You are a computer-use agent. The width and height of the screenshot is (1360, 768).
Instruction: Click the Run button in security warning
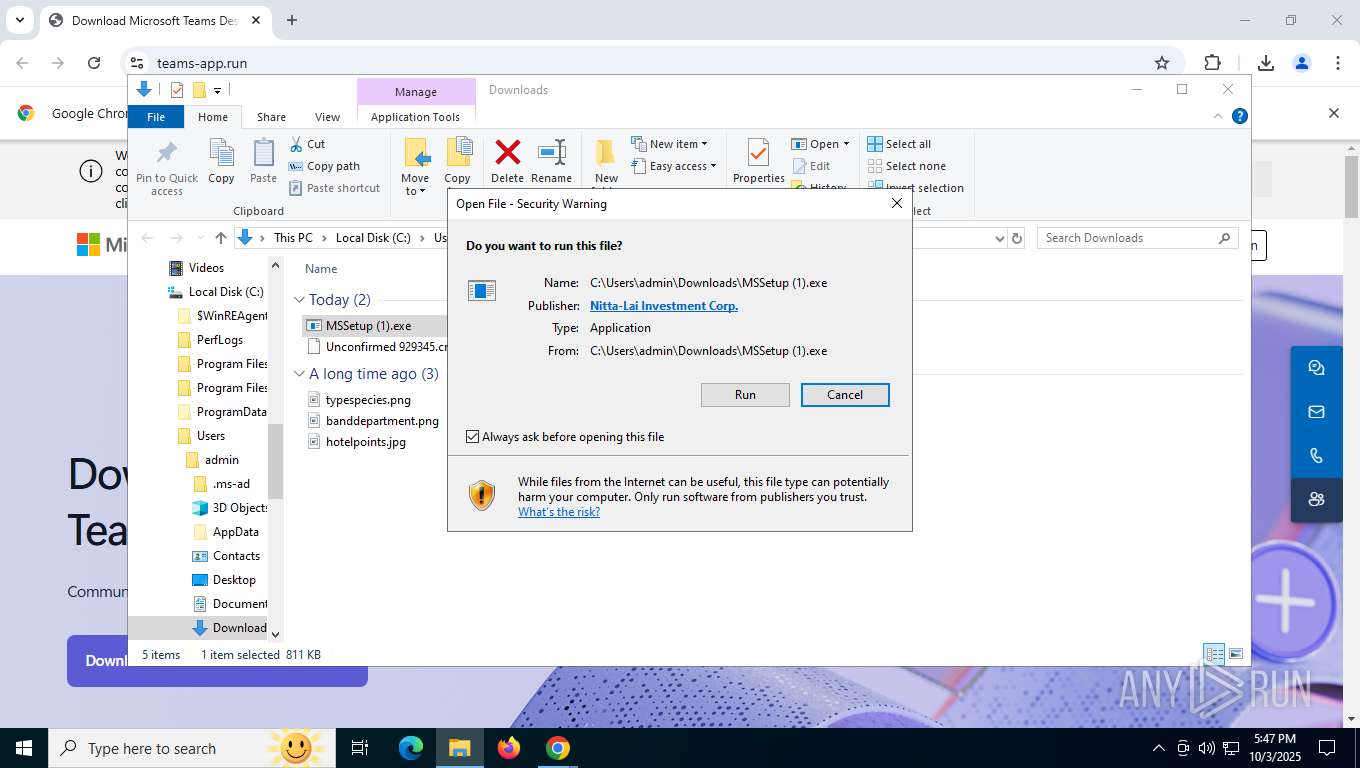(x=745, y=395)
